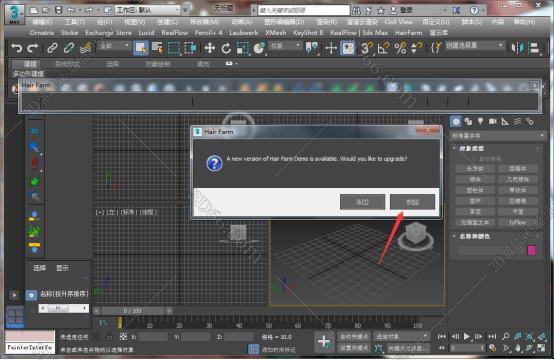The height and width of the screenshot is (360, 554).
Task: Open the named selection sets dropdown
Action: click(x=475, y=45)
